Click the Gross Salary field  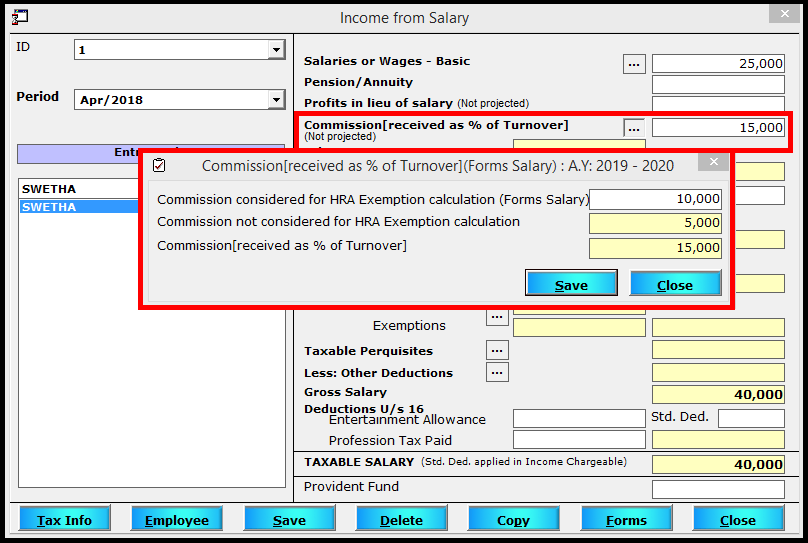pos(718,394)
